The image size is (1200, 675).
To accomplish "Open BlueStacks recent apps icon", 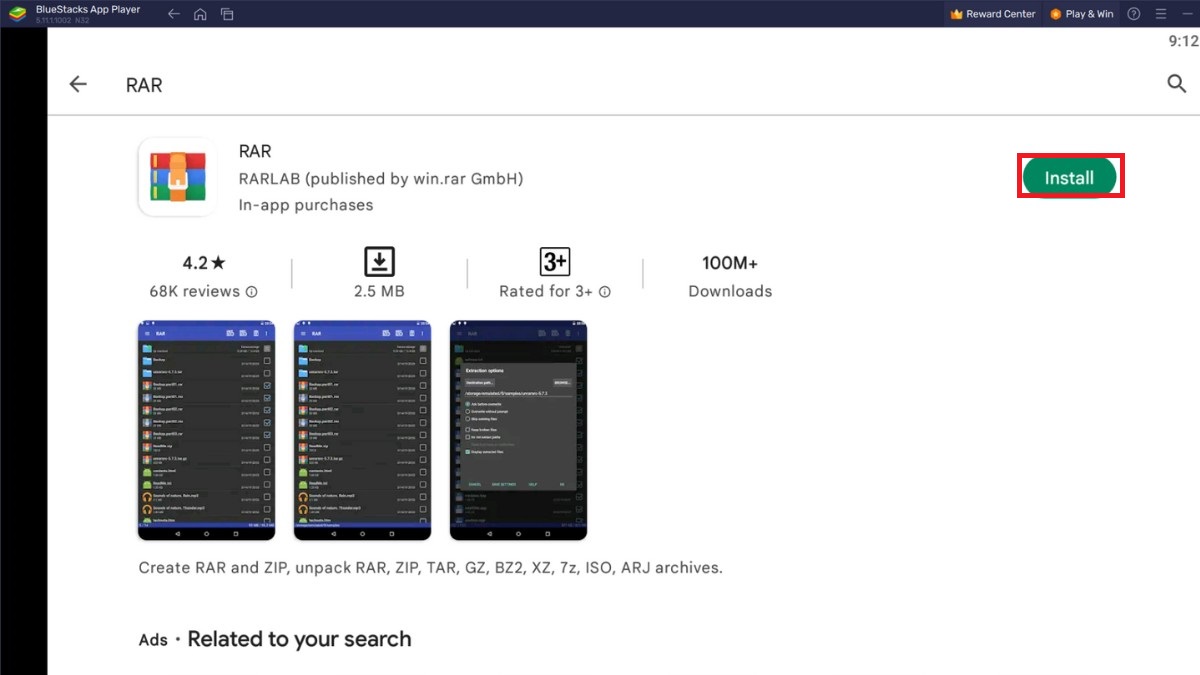I will point(227,14).
